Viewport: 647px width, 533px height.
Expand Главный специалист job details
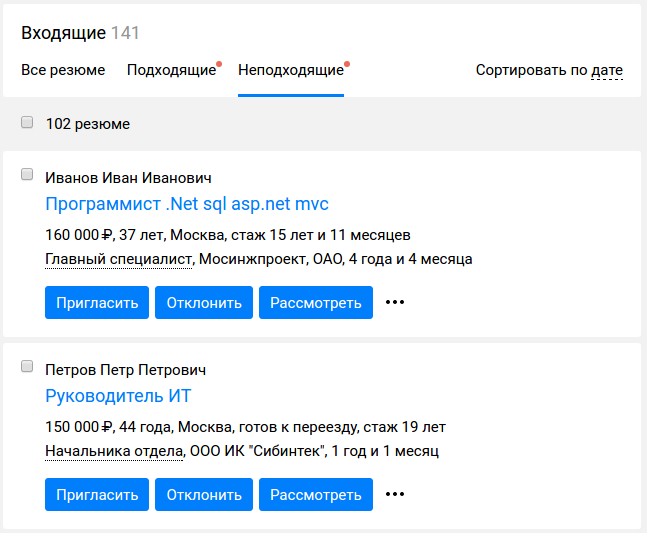click(120, 259)
